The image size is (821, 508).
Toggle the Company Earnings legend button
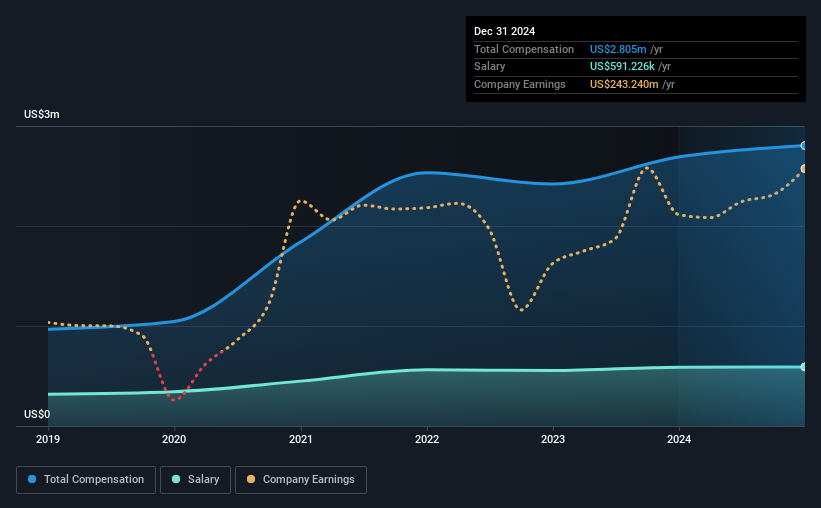(301, 480)
